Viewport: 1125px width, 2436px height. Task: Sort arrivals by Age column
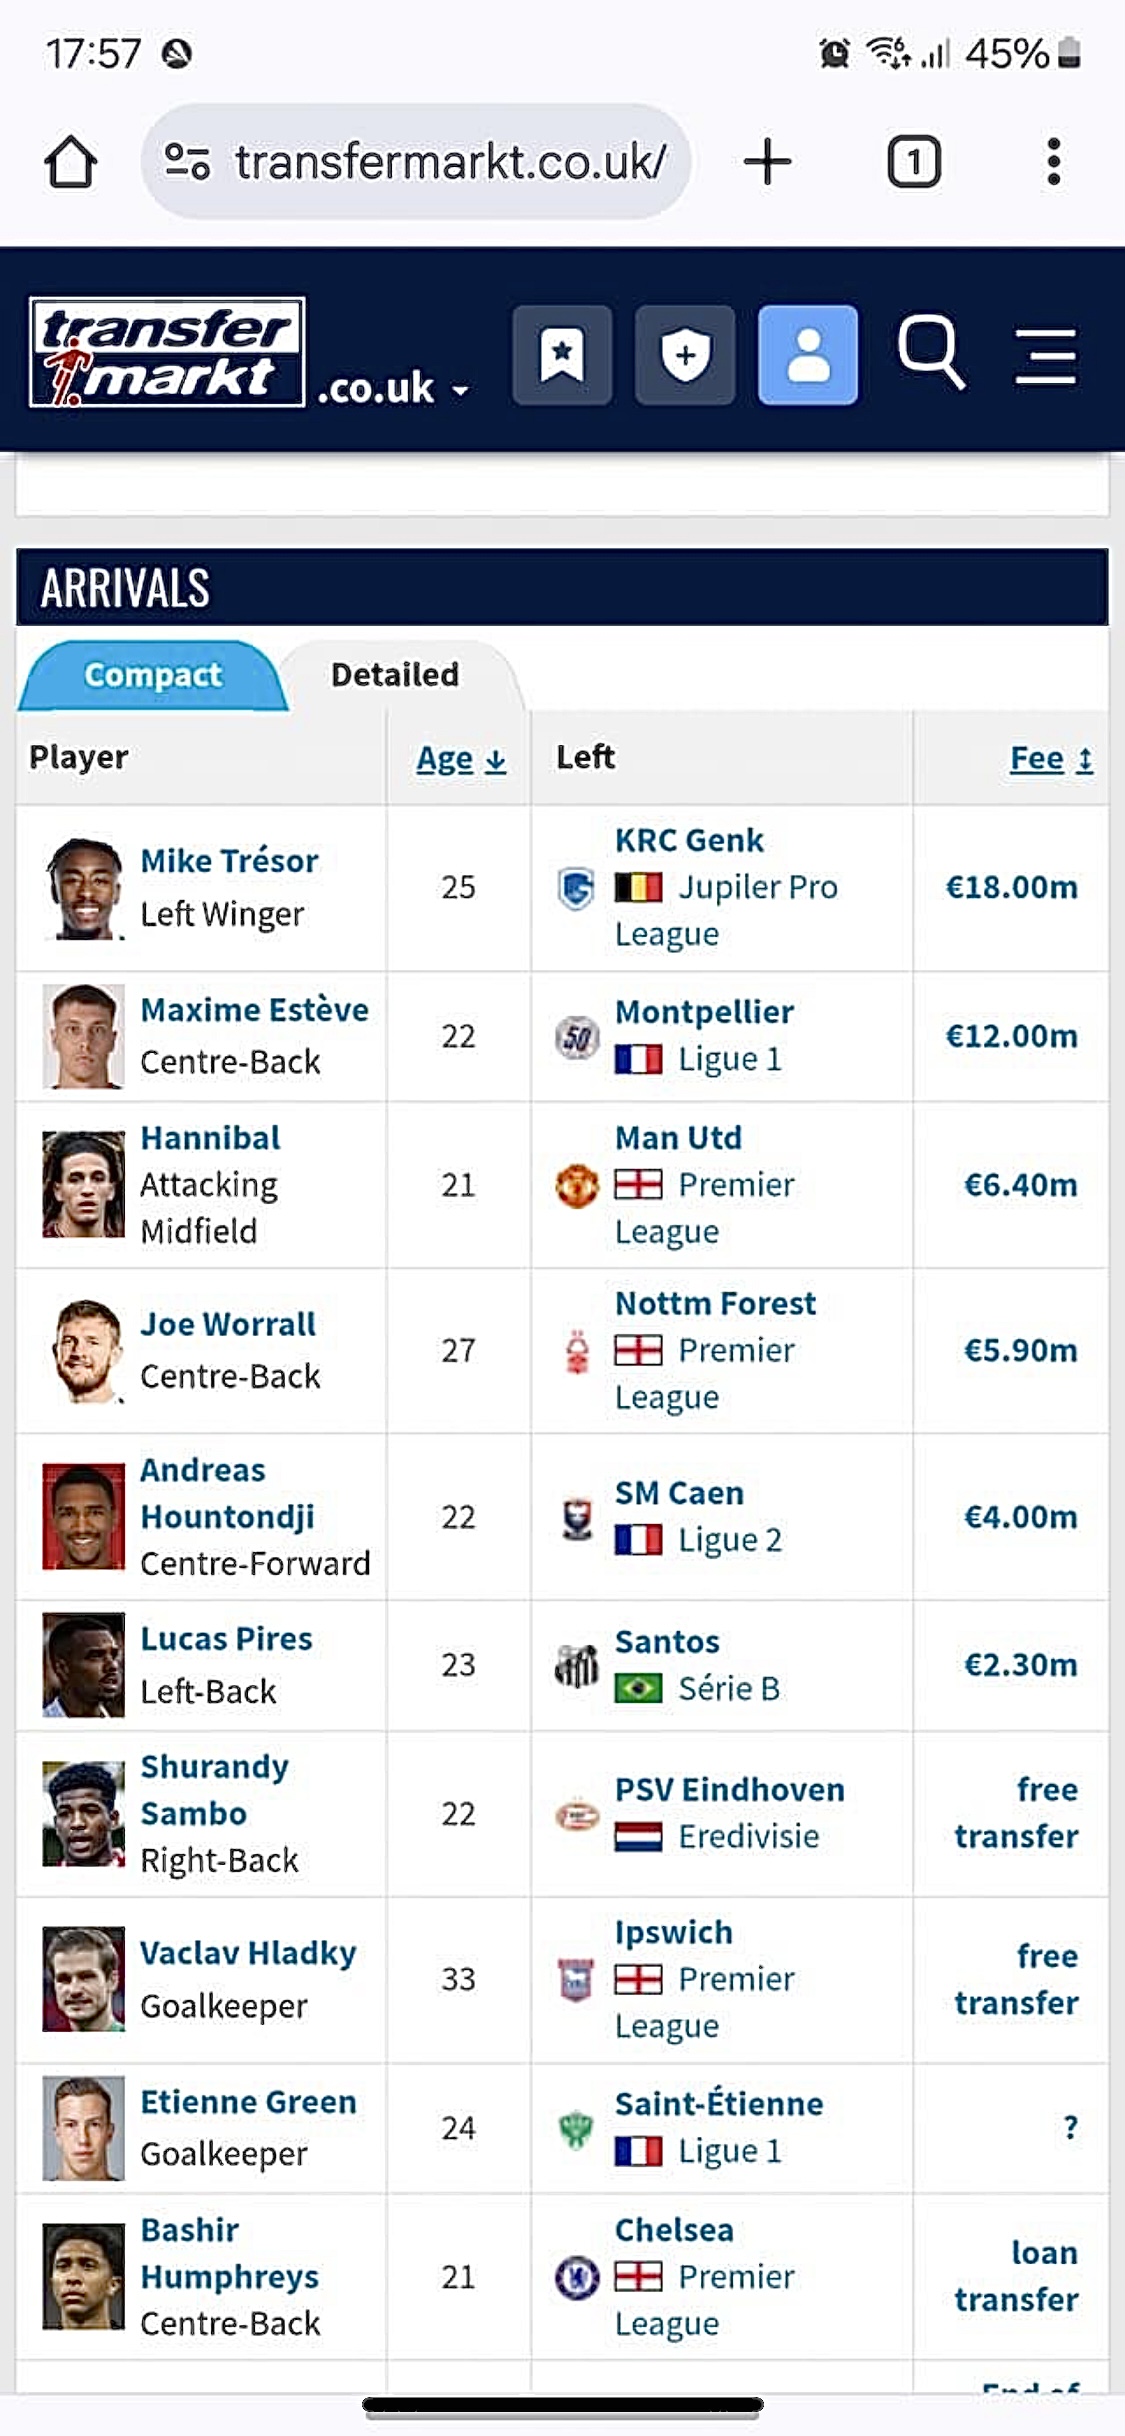click(460, 760)
